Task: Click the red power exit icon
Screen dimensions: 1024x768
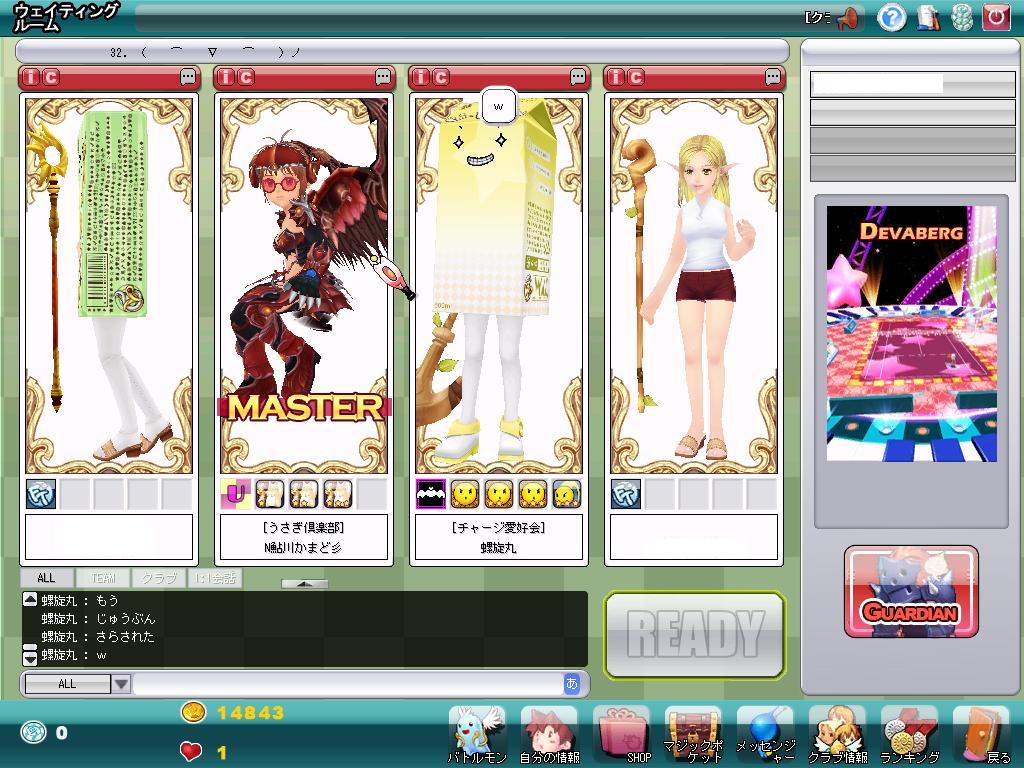Action: click(996, 17)
